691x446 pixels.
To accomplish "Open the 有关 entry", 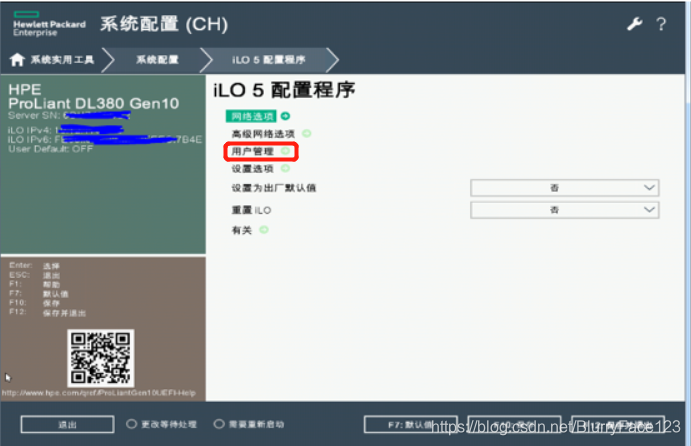I will click(x=242, y=230).
